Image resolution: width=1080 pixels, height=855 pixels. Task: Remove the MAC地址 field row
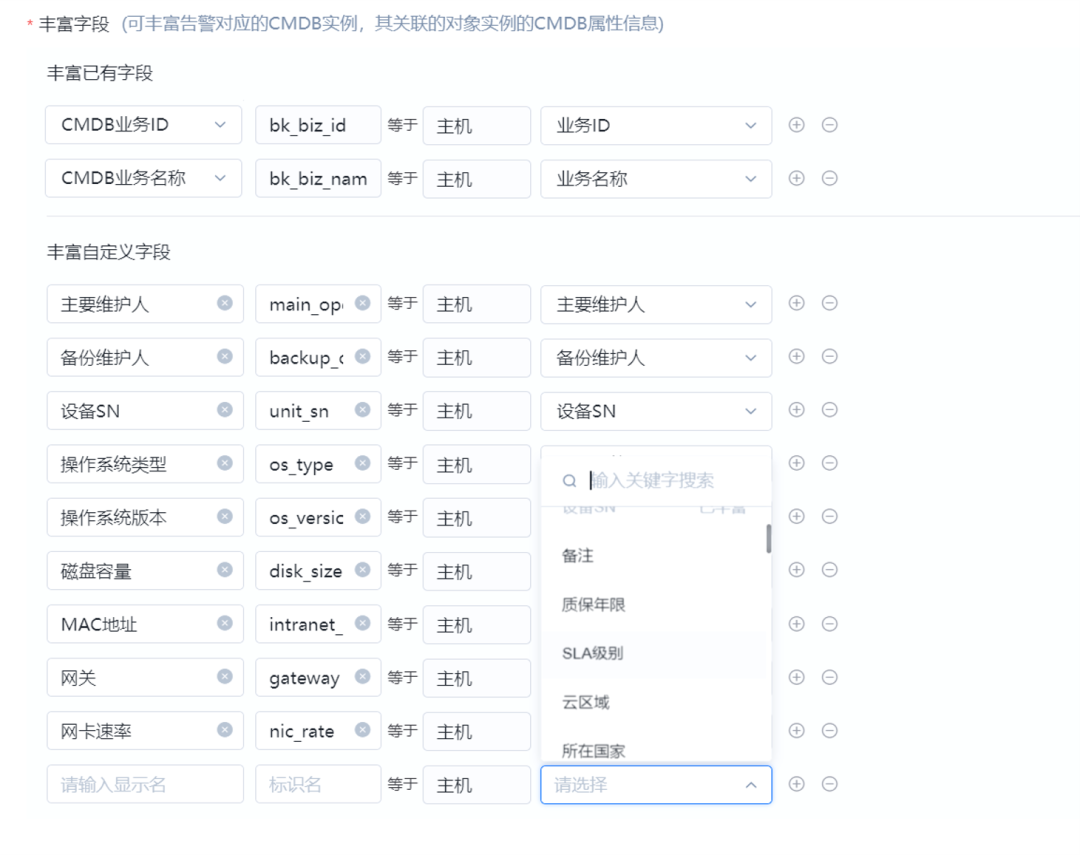coord(829,624)
